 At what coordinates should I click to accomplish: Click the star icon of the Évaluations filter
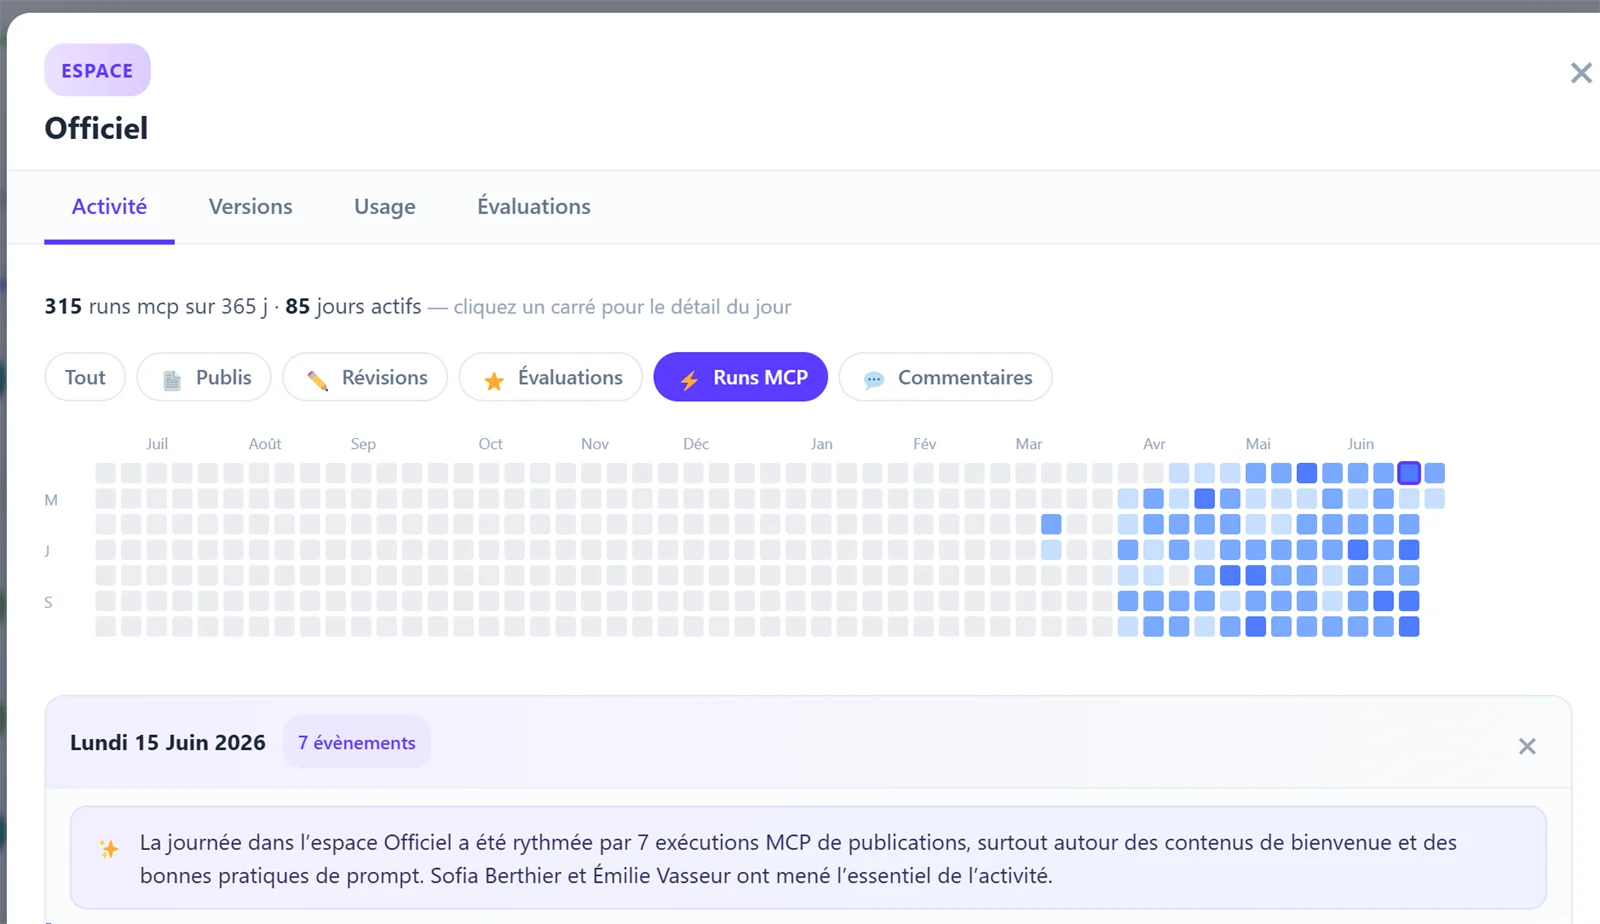(x=494, y=379)
